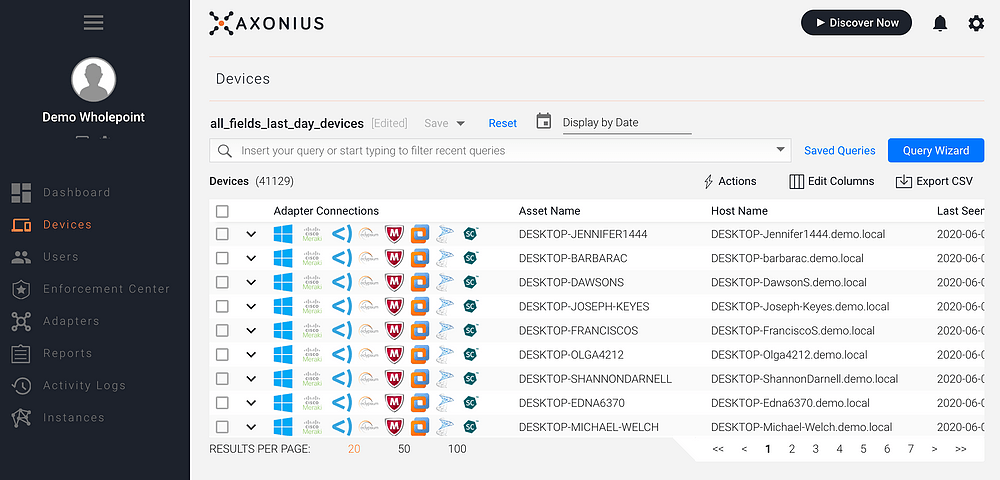Open the query field dropdown arrow
This screenshot has height=480, width=1000.
click(x=780, y=150)
